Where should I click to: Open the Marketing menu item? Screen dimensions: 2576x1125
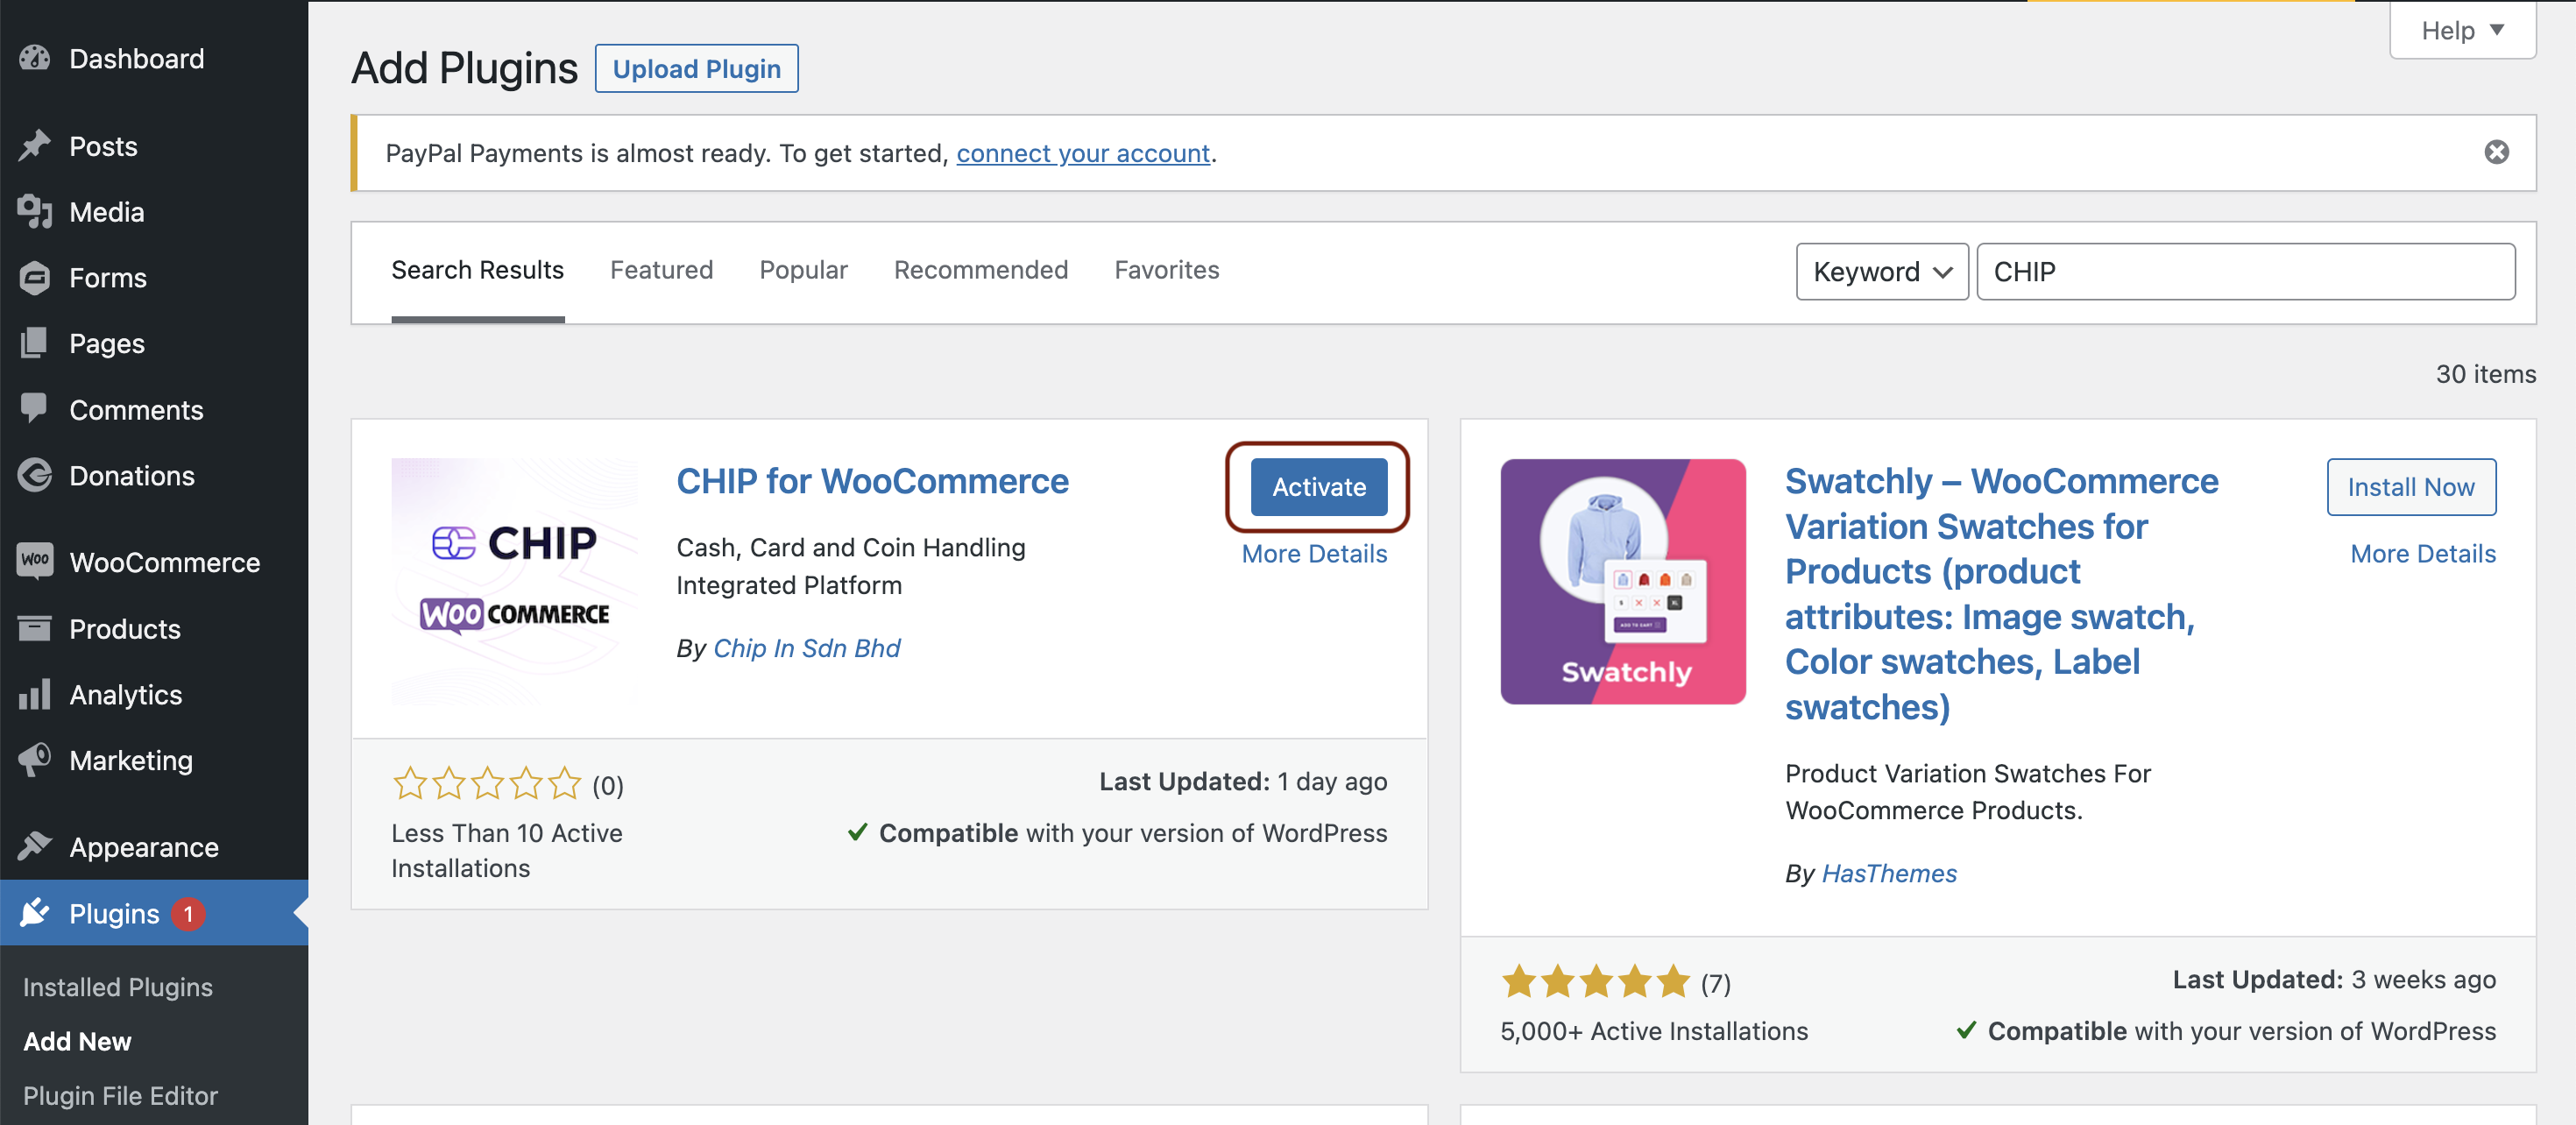pos(154,760)
